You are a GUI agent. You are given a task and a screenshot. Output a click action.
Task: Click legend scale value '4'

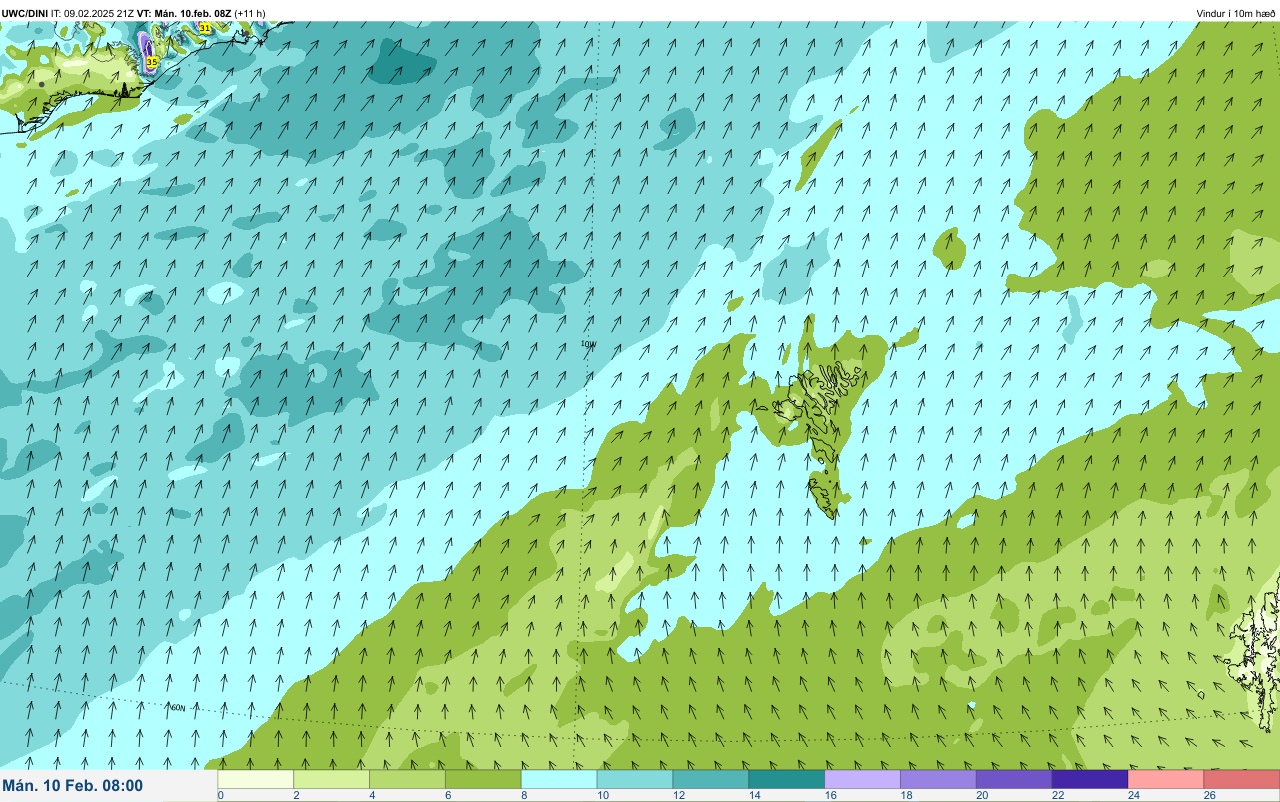tap(372, 795)
